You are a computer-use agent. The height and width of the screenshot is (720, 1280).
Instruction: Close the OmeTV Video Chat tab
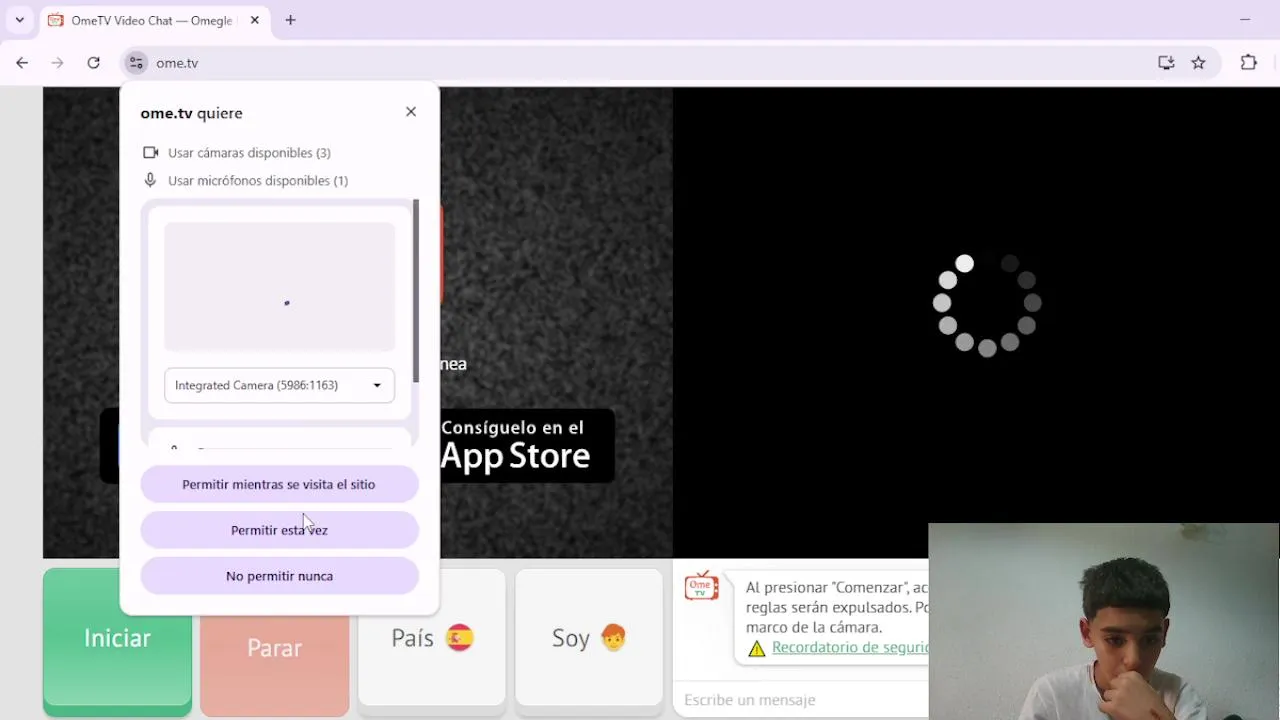click(255, 20)
